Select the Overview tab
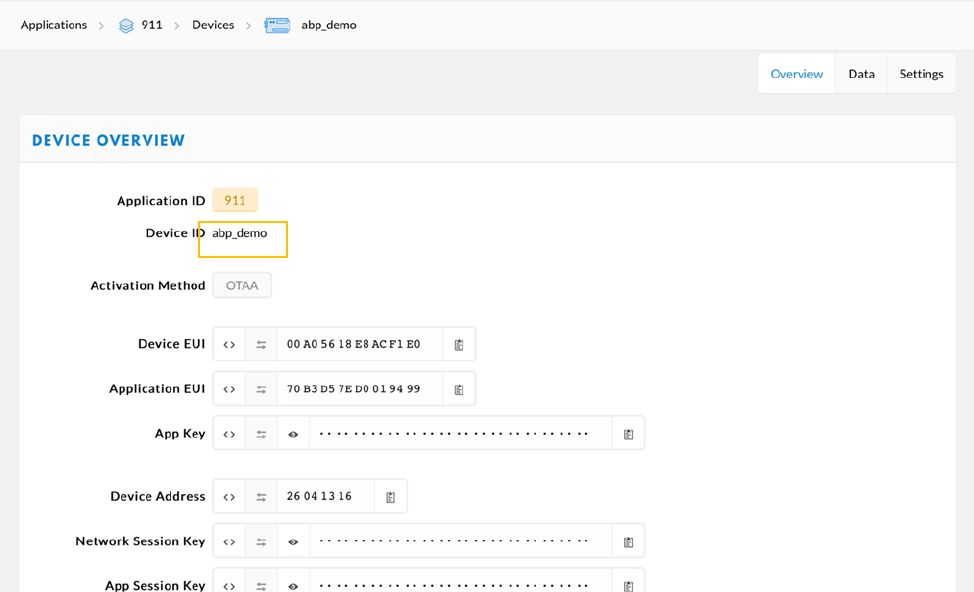Screen dimensions: 974x592 (796, 74)
